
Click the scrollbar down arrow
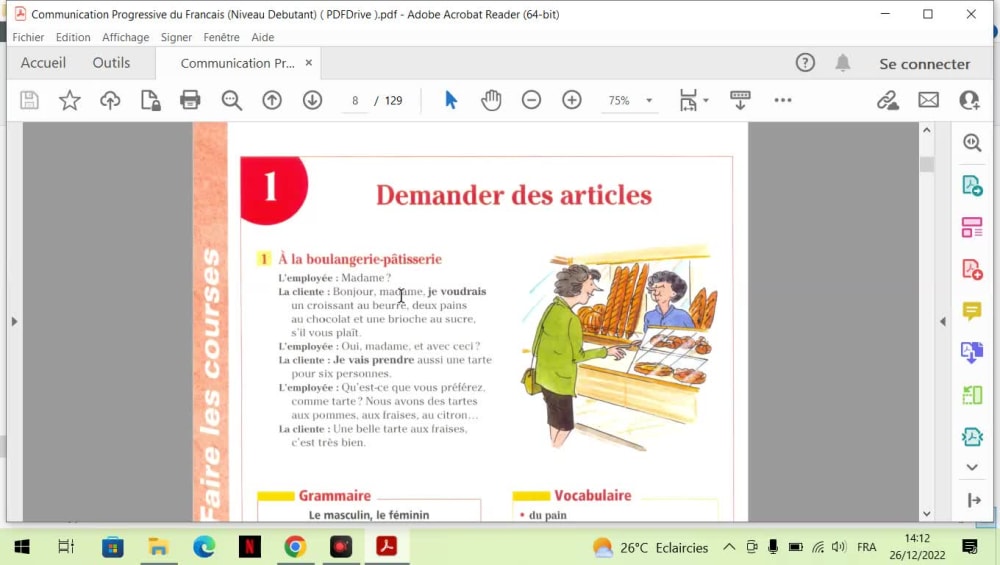point(927,513)
